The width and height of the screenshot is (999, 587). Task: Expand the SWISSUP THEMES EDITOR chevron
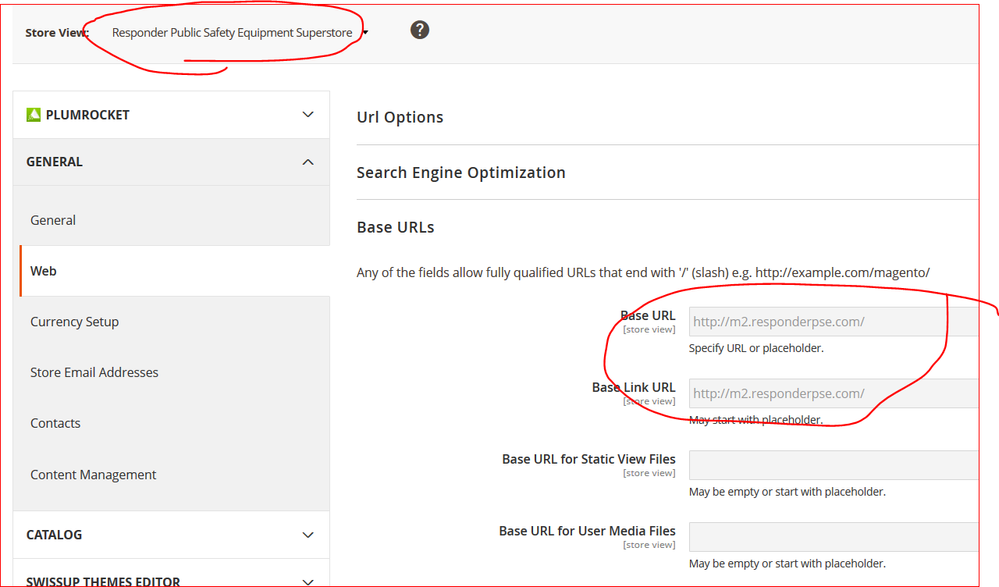[x=308, y=581]
